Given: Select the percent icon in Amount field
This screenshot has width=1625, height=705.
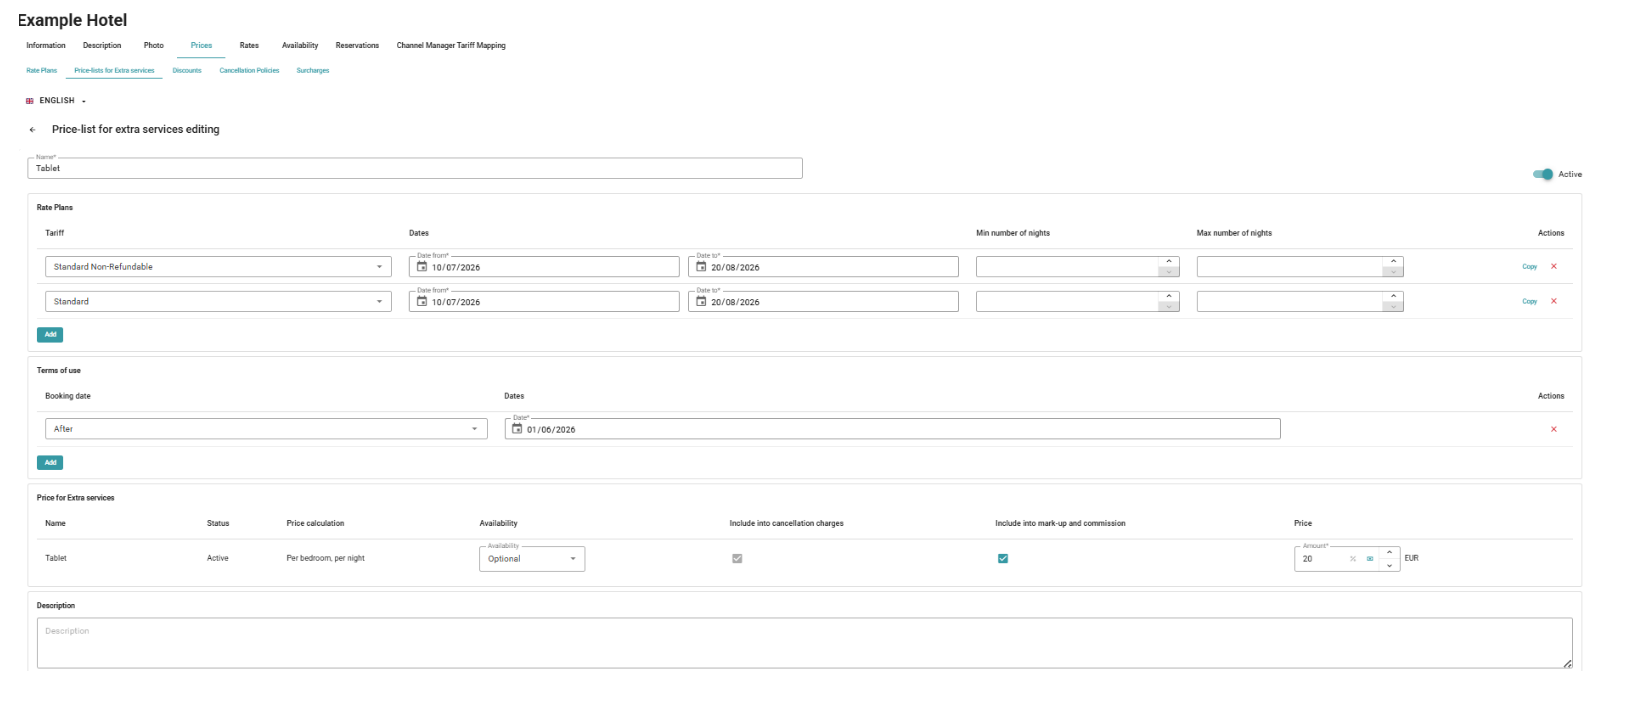Looking at the screenshot, I should (x=1353, y=559).
